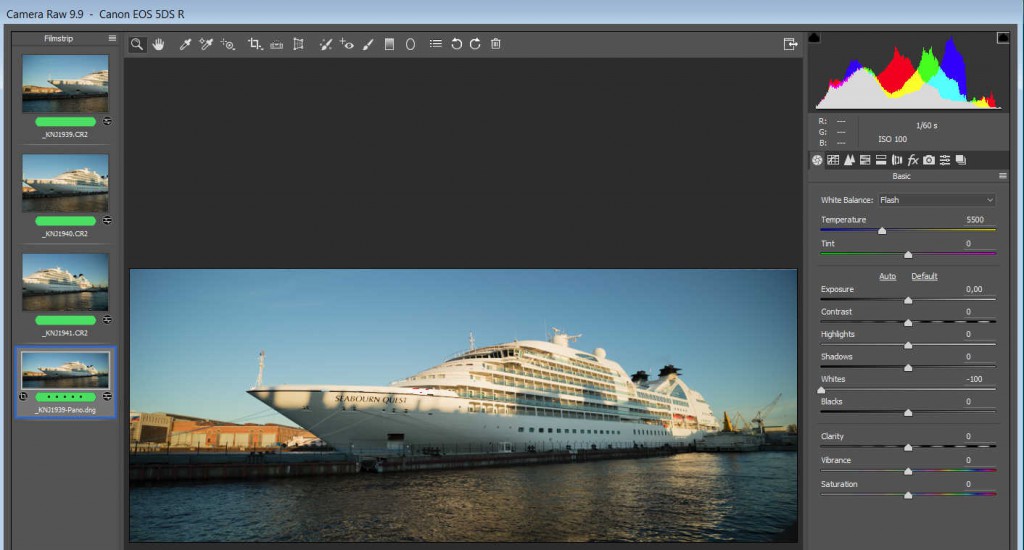
Task: Activate the Crop tool
Action: tap(254, 44)
